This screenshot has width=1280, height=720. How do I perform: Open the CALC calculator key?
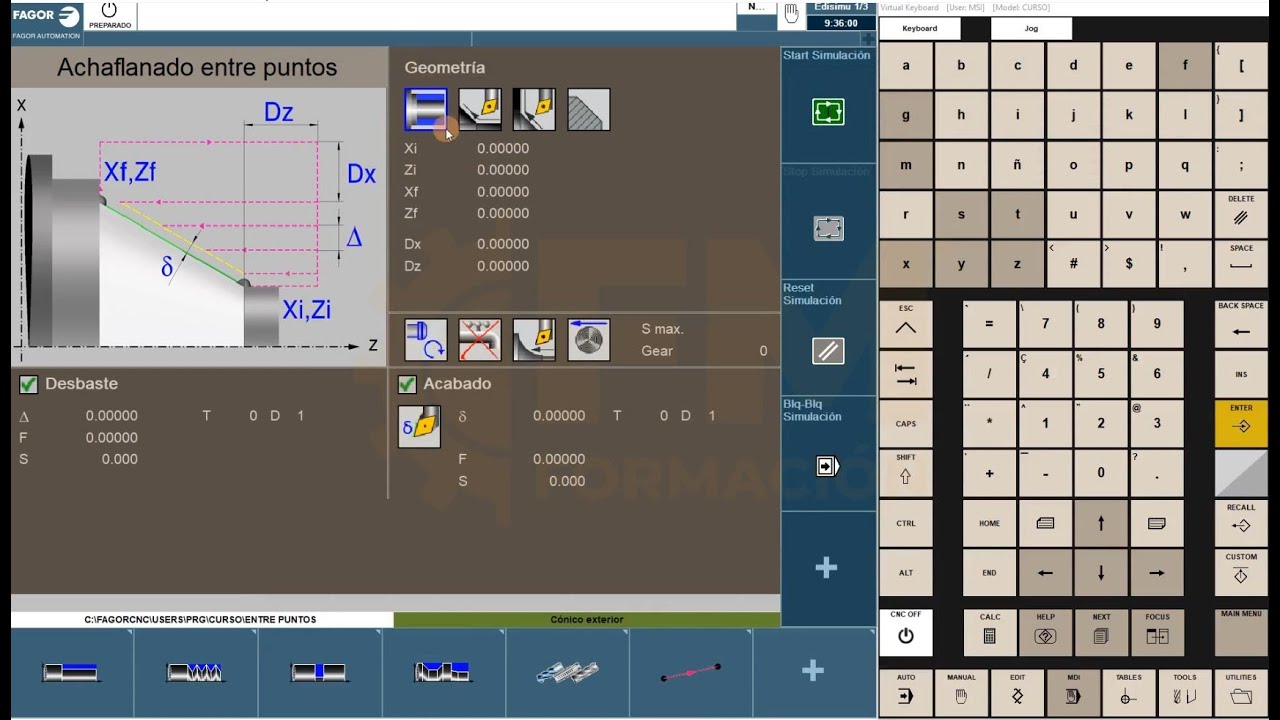[990, 632]
